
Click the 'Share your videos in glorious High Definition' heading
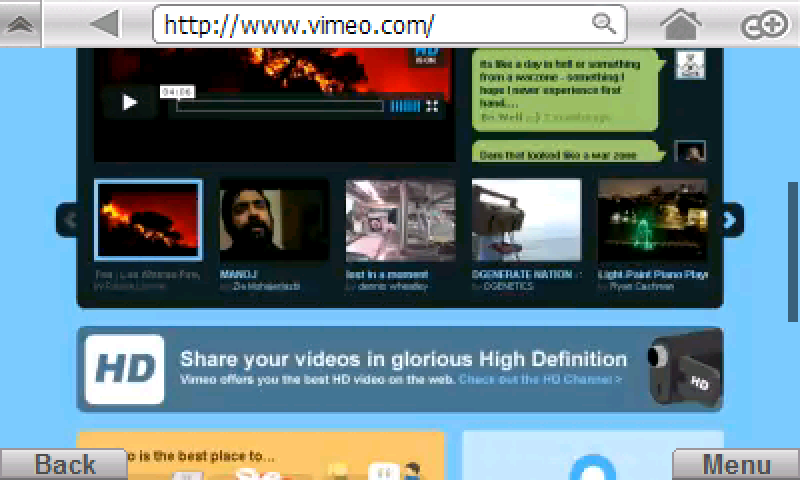point(404,359)
